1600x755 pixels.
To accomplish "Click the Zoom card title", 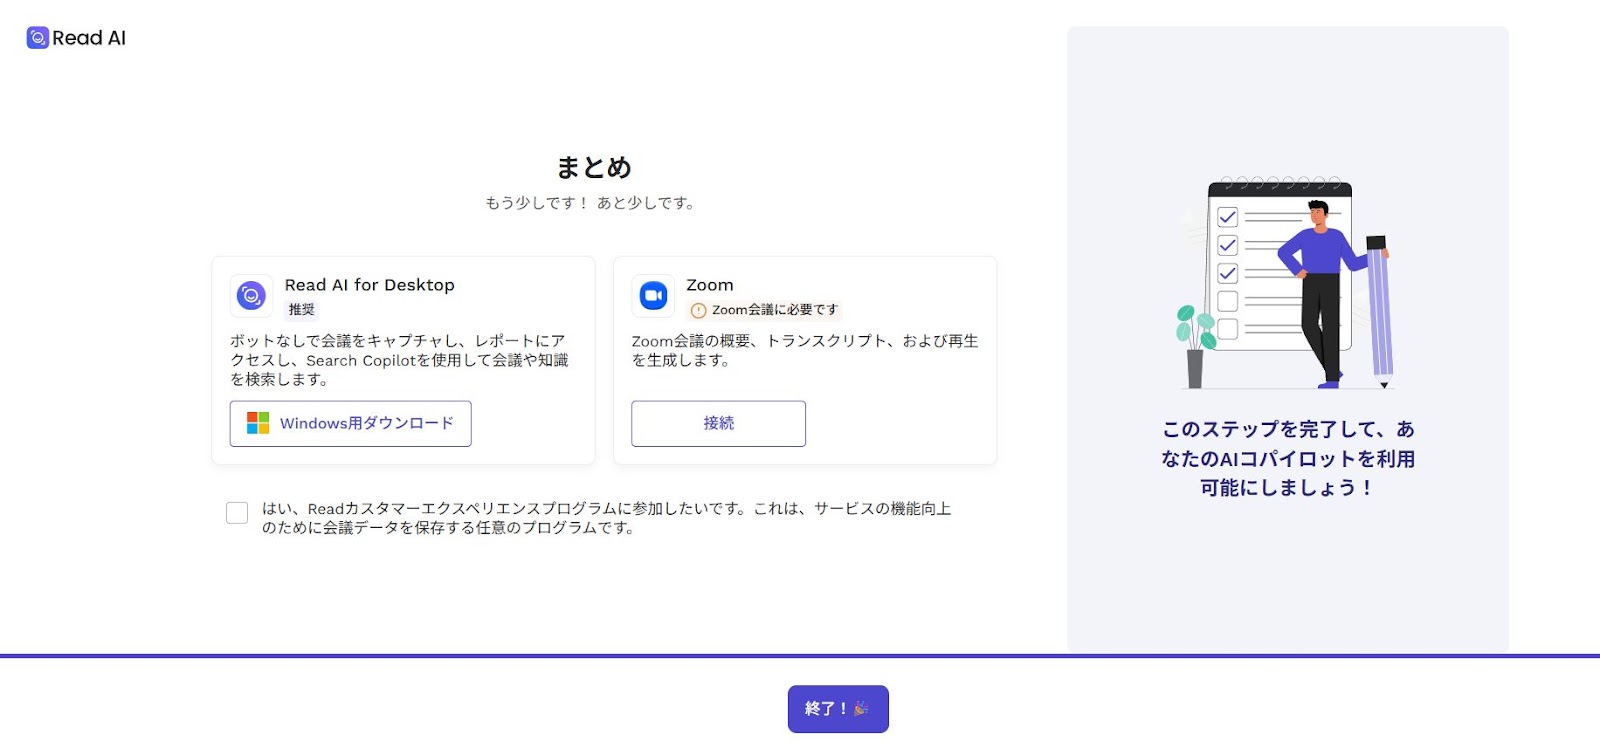I will click(x=710, y=285).
